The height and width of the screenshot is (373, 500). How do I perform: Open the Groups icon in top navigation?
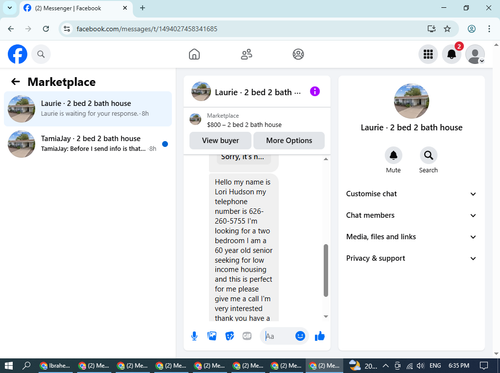[x=298, y=54]
